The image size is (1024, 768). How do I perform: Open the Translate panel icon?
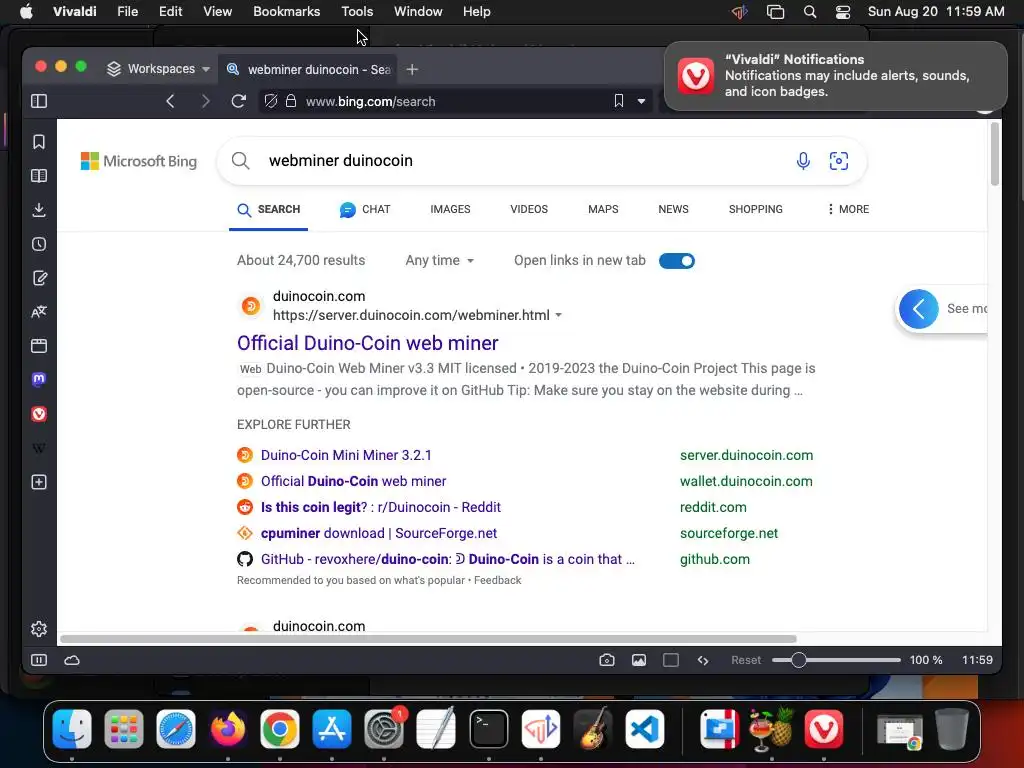39,312
